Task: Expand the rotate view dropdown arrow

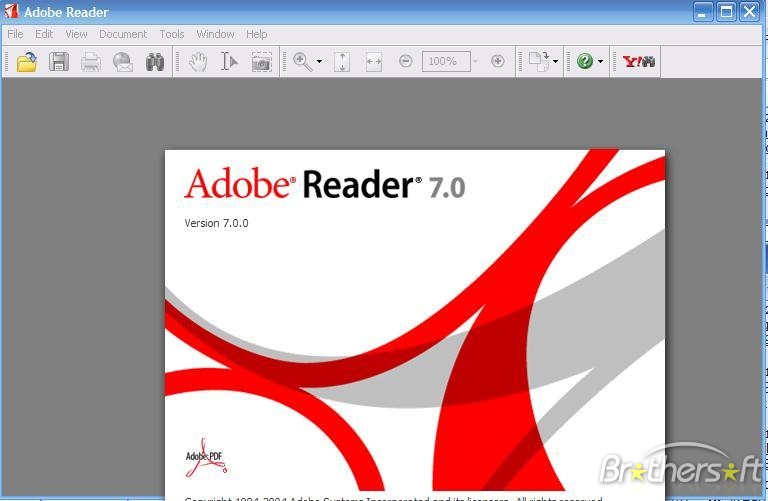Action: tap(555, 62)
